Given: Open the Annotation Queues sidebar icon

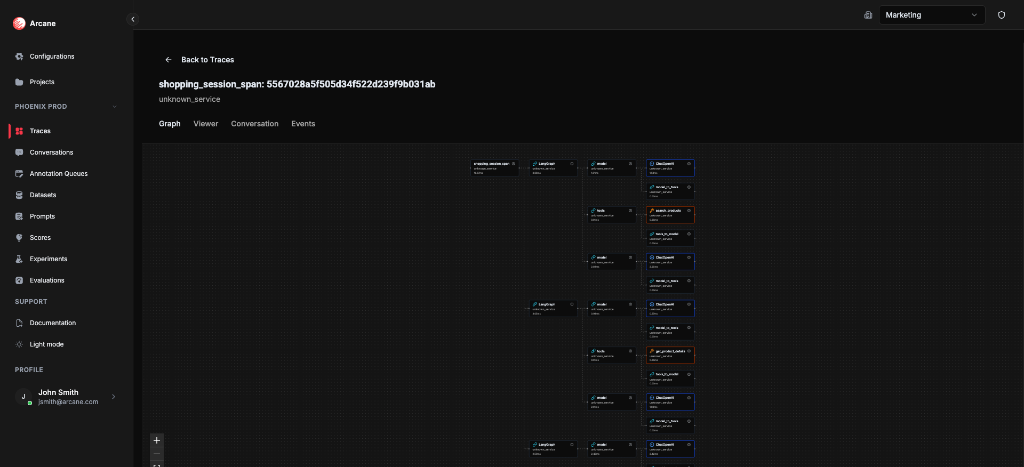Looking at the screenshot, I should (x=20, y=173).
